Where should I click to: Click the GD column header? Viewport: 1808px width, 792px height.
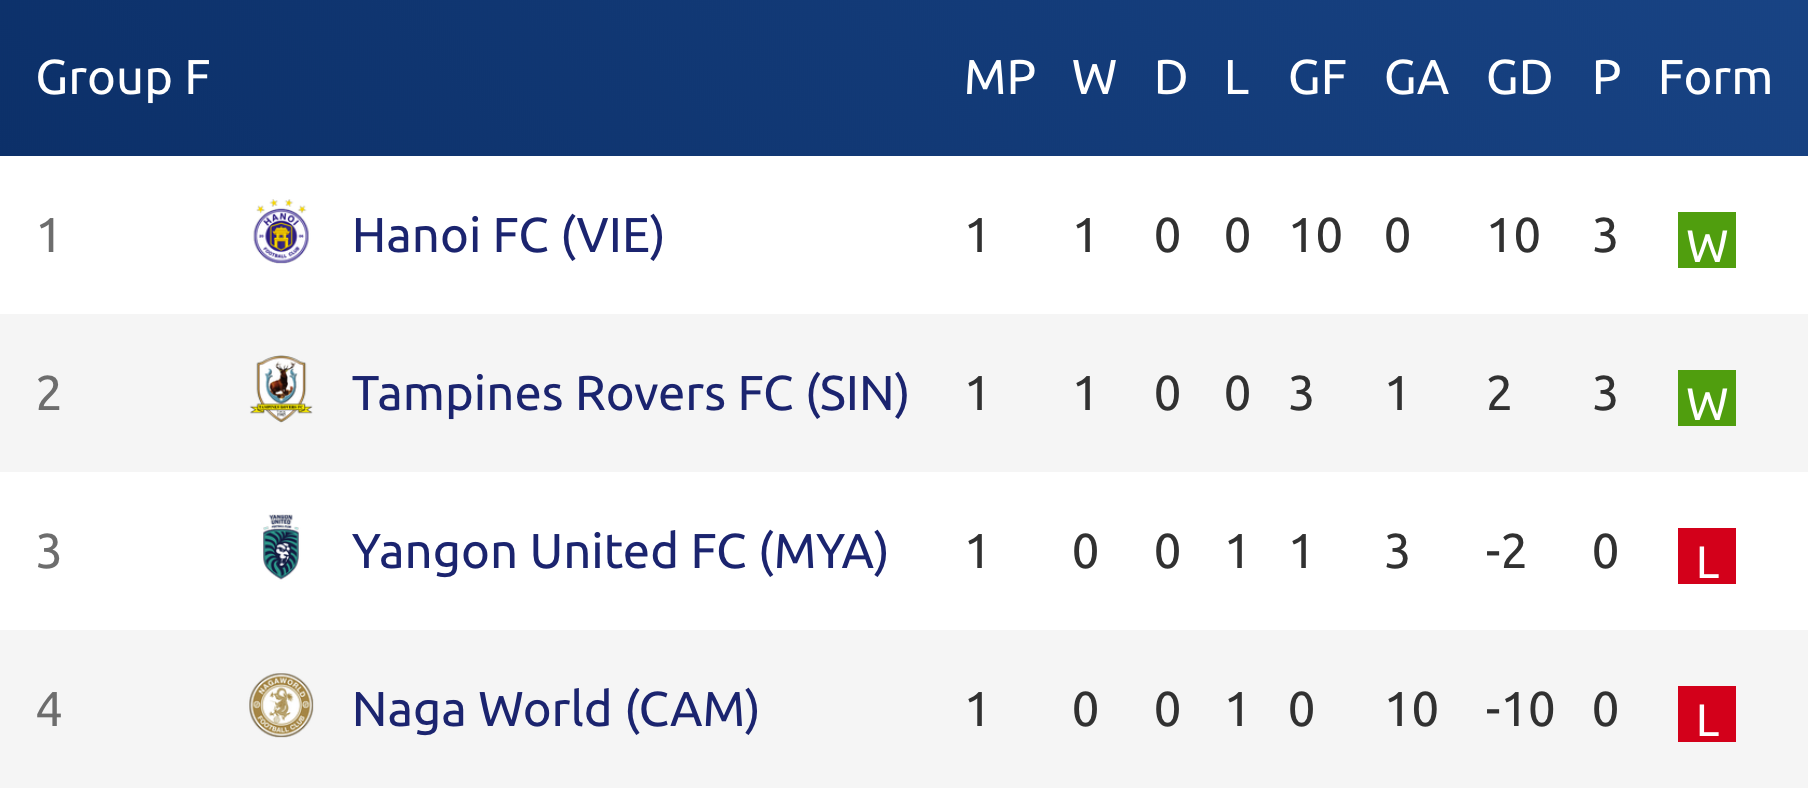(x=1519, y=78)
